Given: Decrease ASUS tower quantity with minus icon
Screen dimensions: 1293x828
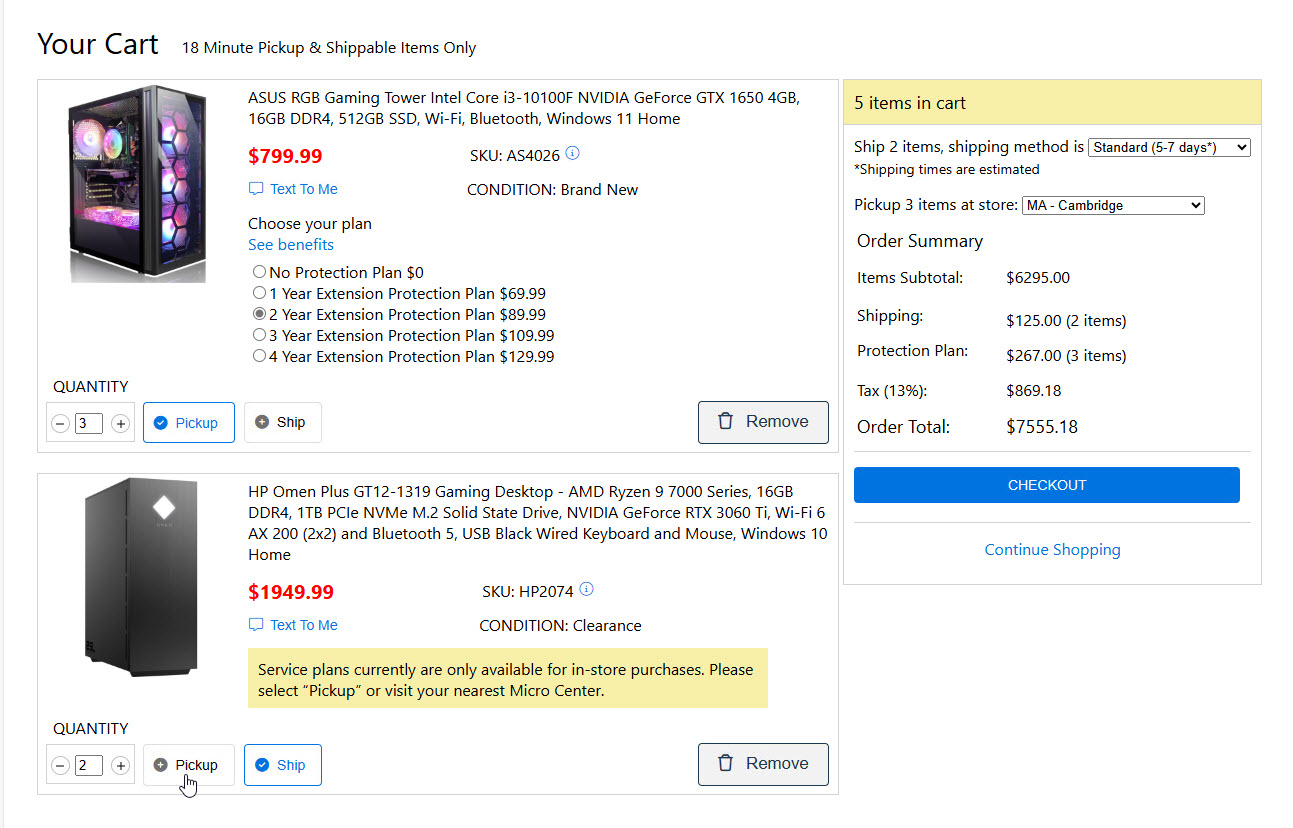Looking at the screenshot, I should point(60,424).
